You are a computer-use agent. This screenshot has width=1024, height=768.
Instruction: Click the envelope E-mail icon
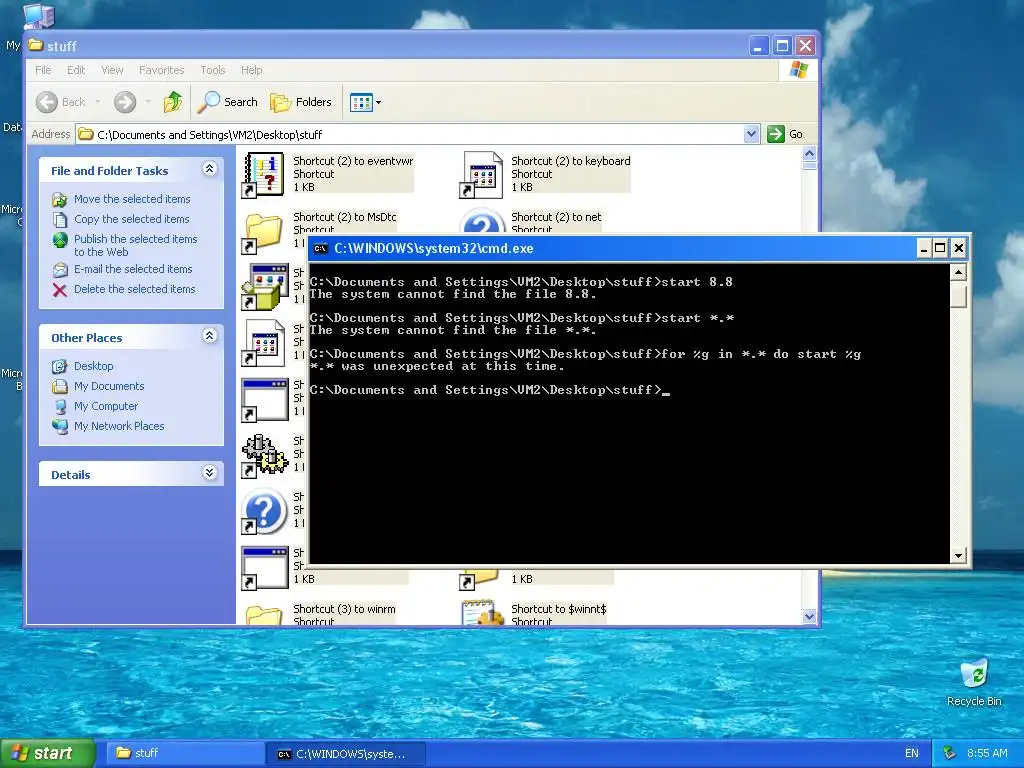[x=60, y=270]
